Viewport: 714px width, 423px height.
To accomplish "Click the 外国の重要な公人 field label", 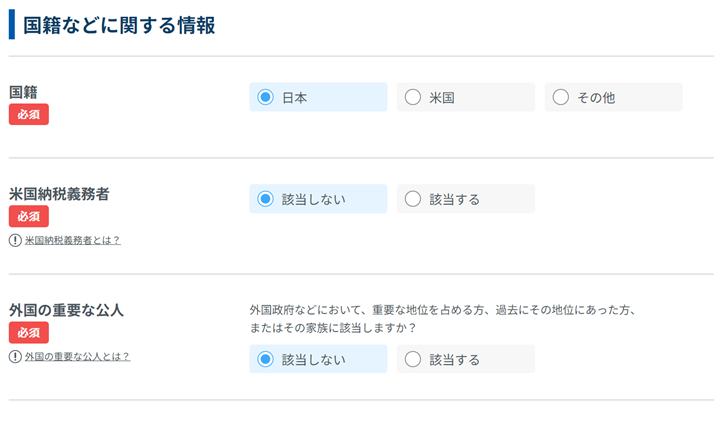I will (66, 310).
